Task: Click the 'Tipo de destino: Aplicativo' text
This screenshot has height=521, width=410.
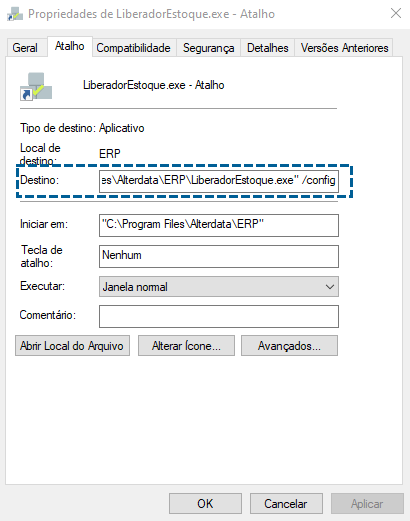Action: pos(82,128)
